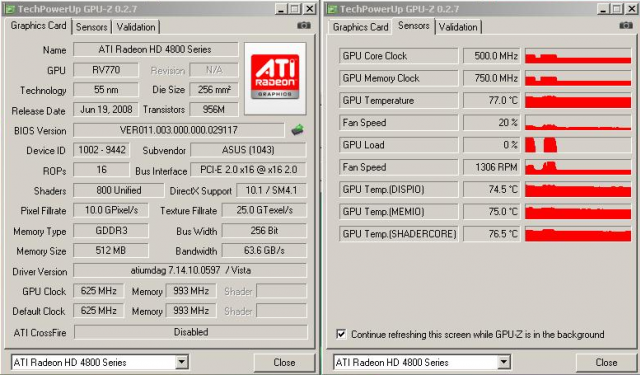
Task: Switch to Validation tab in left window
Action: [x=136, y=27]
